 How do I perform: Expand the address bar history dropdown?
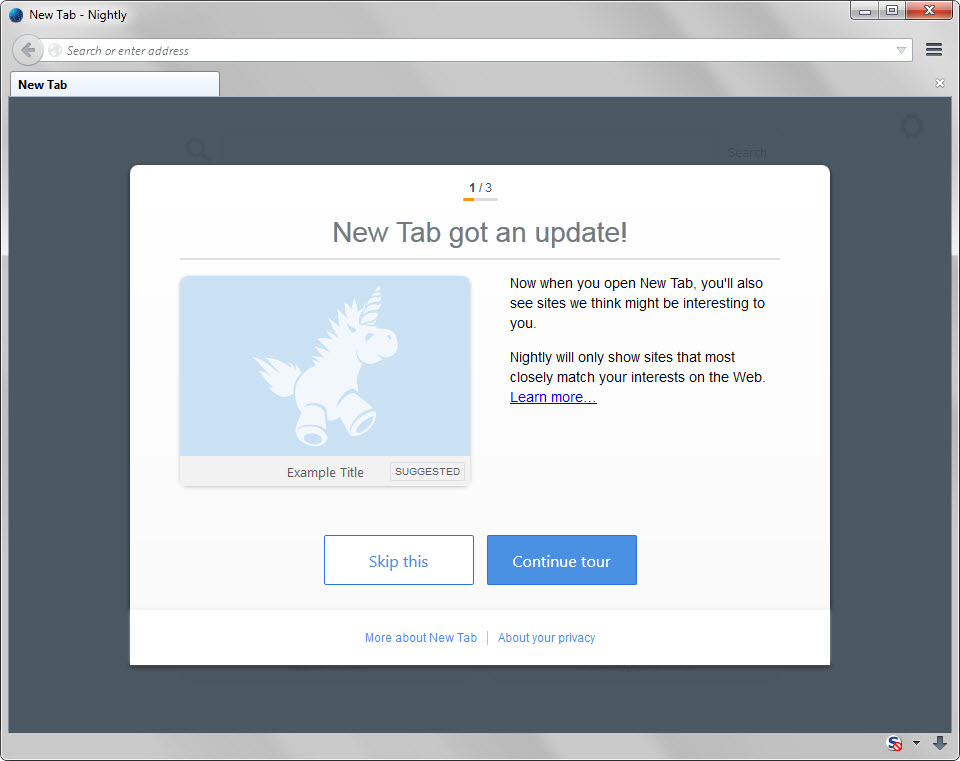[x=901, y=50]
